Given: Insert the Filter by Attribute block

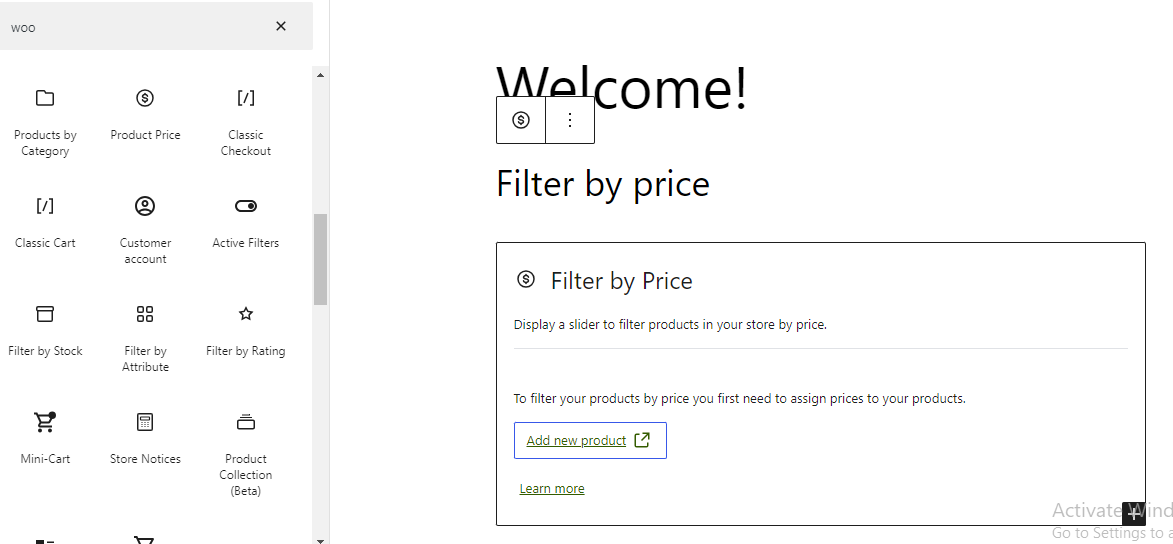Looking at the screenshot, I should point(145,338).
